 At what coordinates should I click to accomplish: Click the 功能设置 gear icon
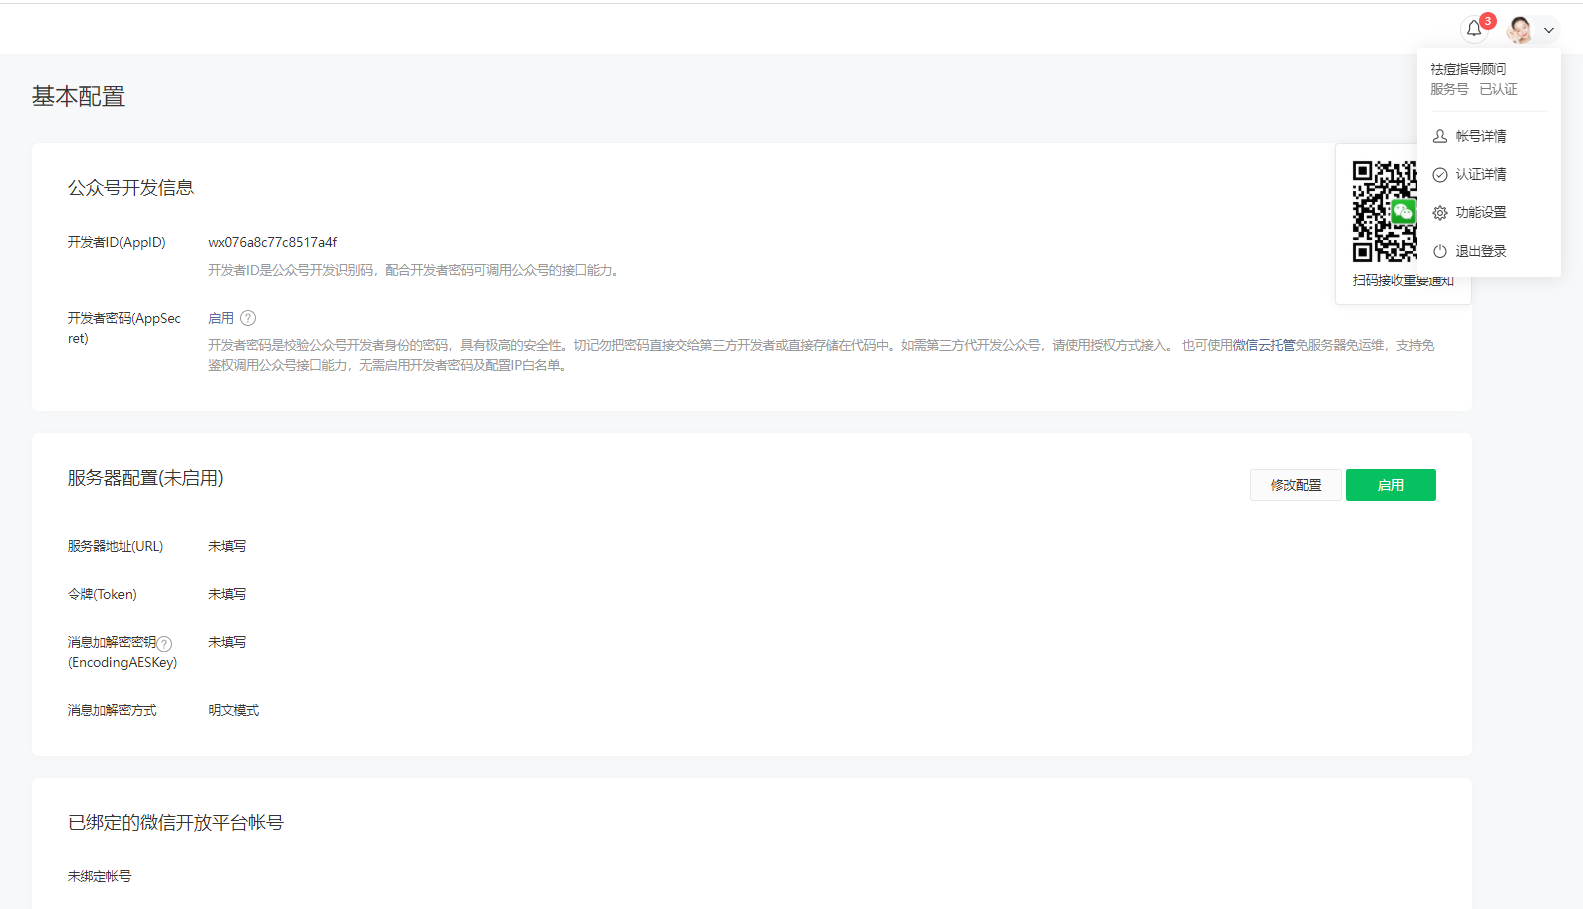click(x=1440, y=213)
